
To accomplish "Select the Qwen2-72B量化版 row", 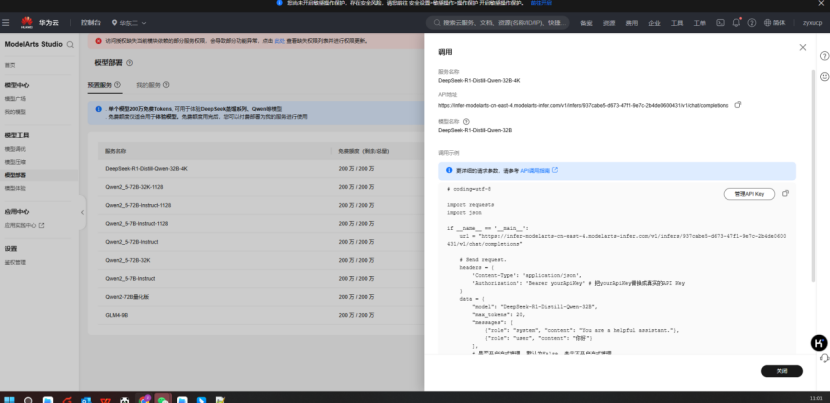I will tap(261, 297).
